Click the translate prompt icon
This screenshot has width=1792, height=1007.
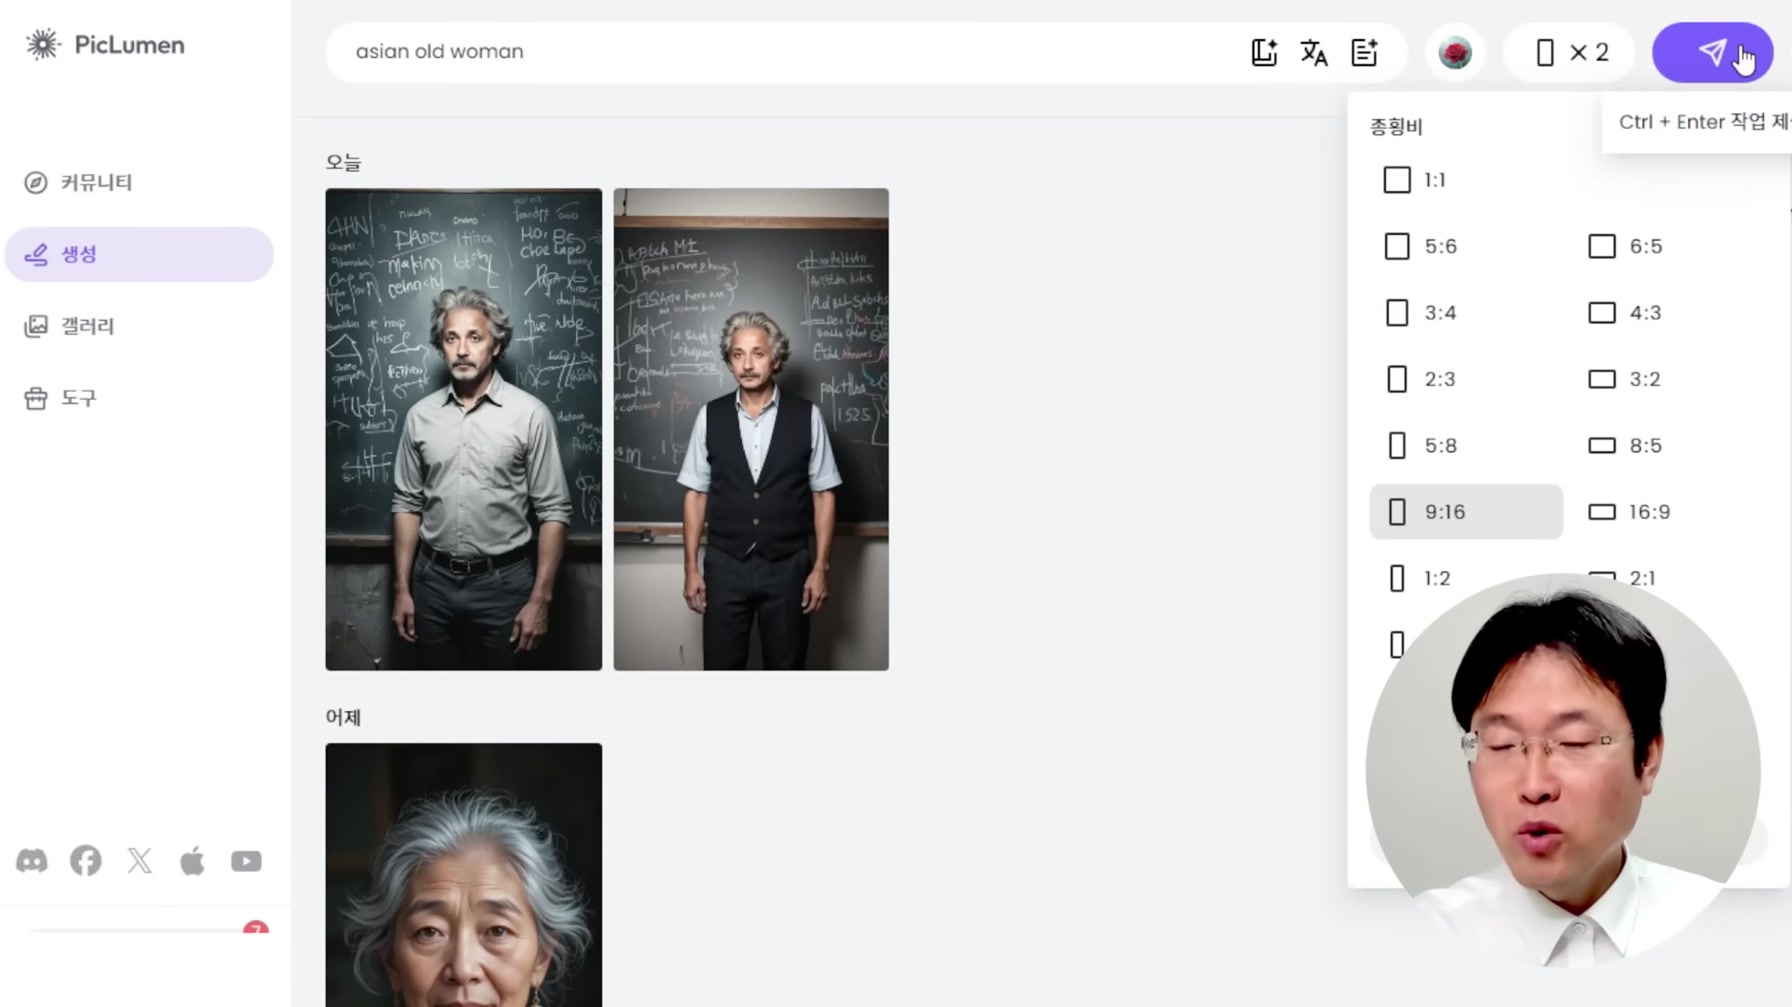(x=1314, y=52)
